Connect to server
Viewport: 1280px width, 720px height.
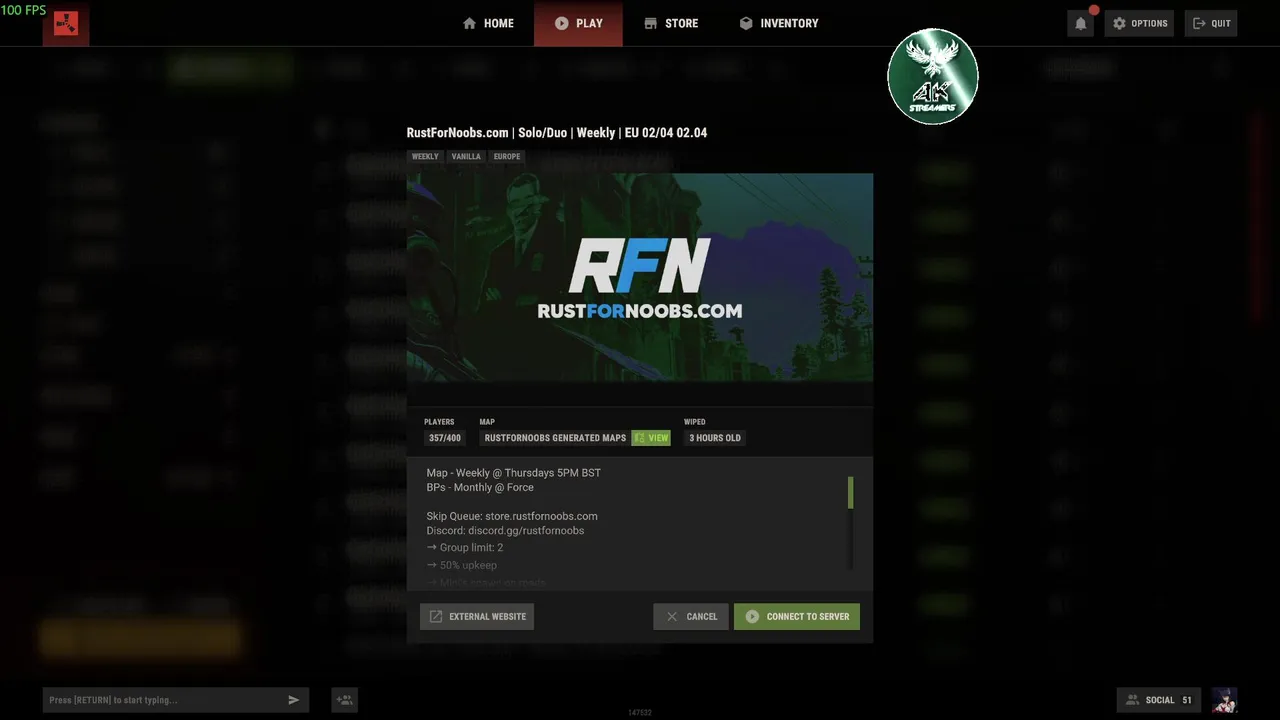tap(797, 617)
